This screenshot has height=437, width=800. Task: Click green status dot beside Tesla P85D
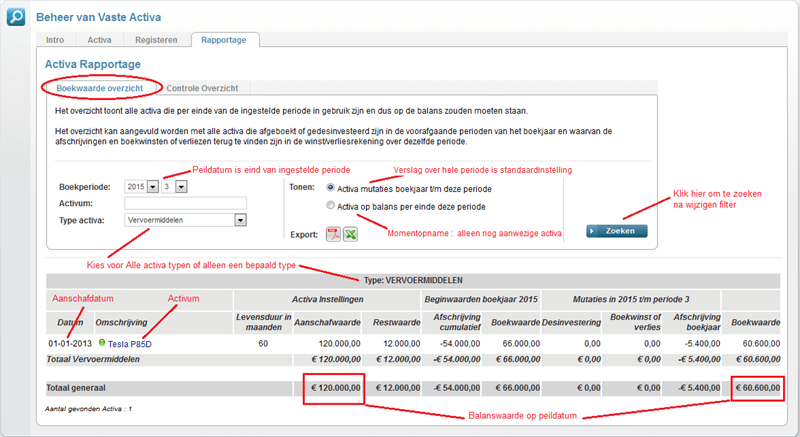tap(102, 343)
